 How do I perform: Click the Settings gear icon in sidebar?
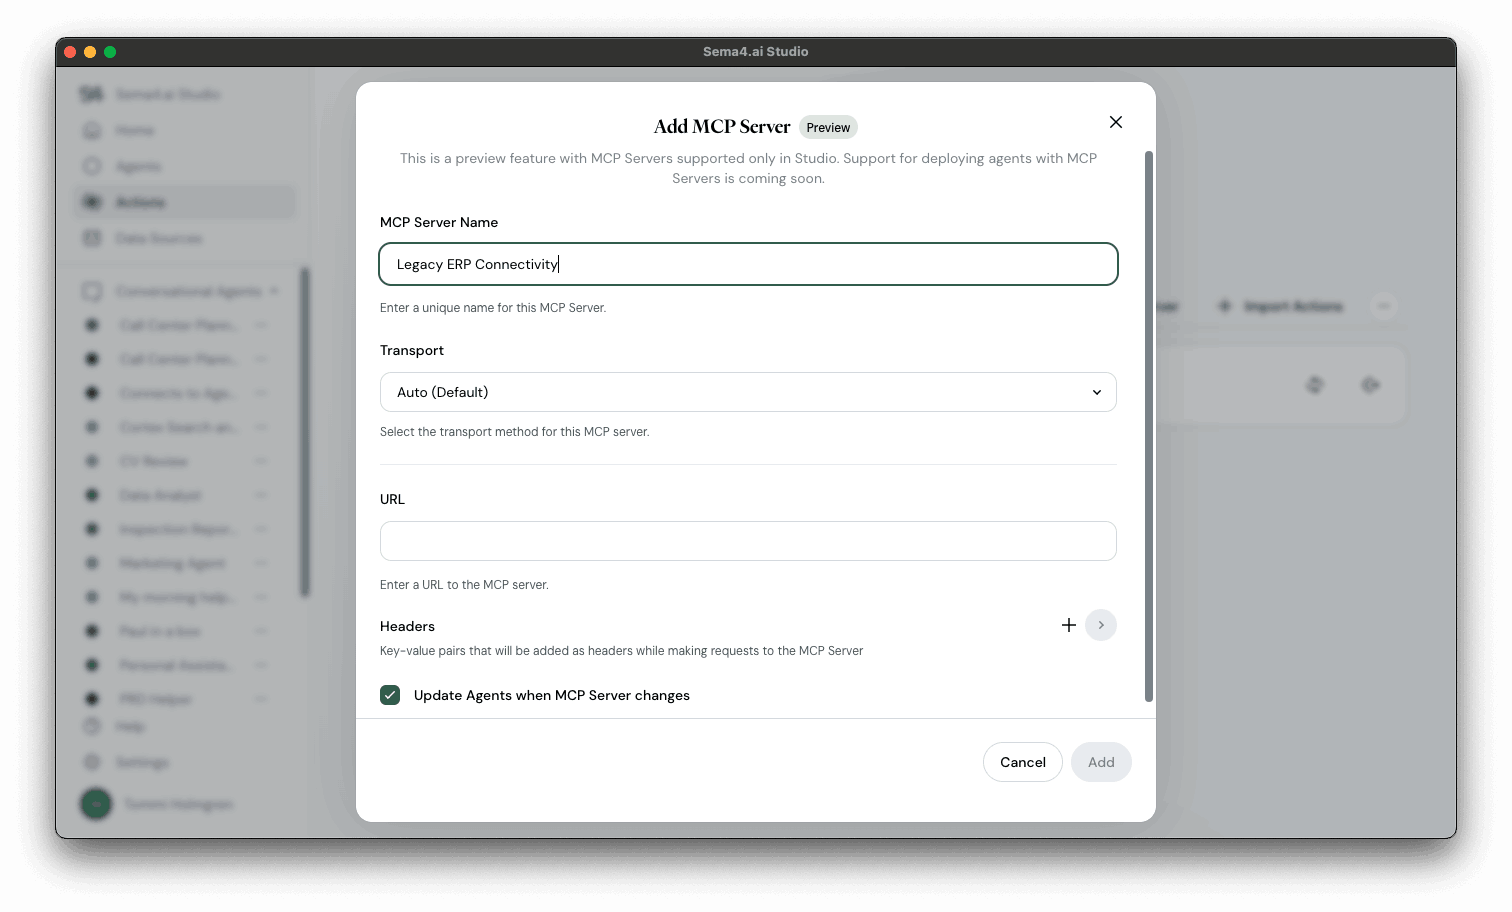[x=92, y=762]
